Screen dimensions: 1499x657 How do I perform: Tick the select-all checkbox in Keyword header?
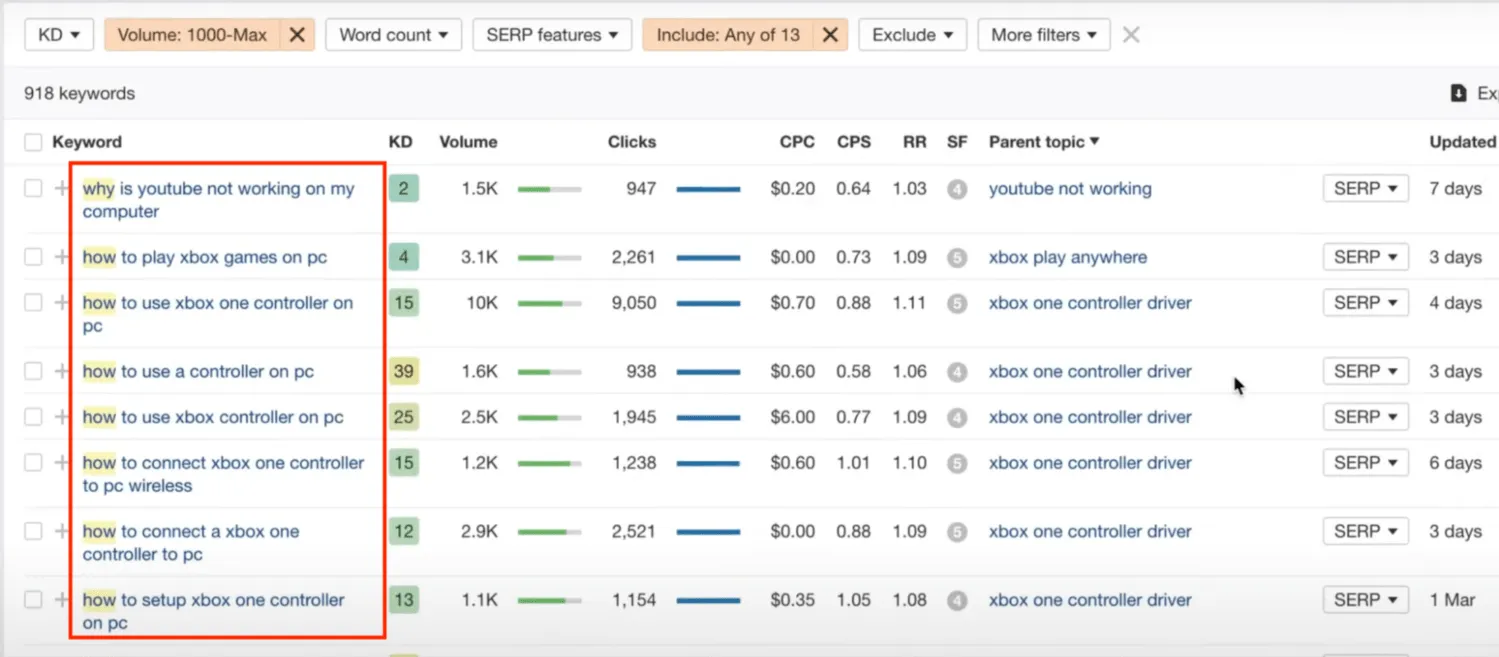(33, 142)
